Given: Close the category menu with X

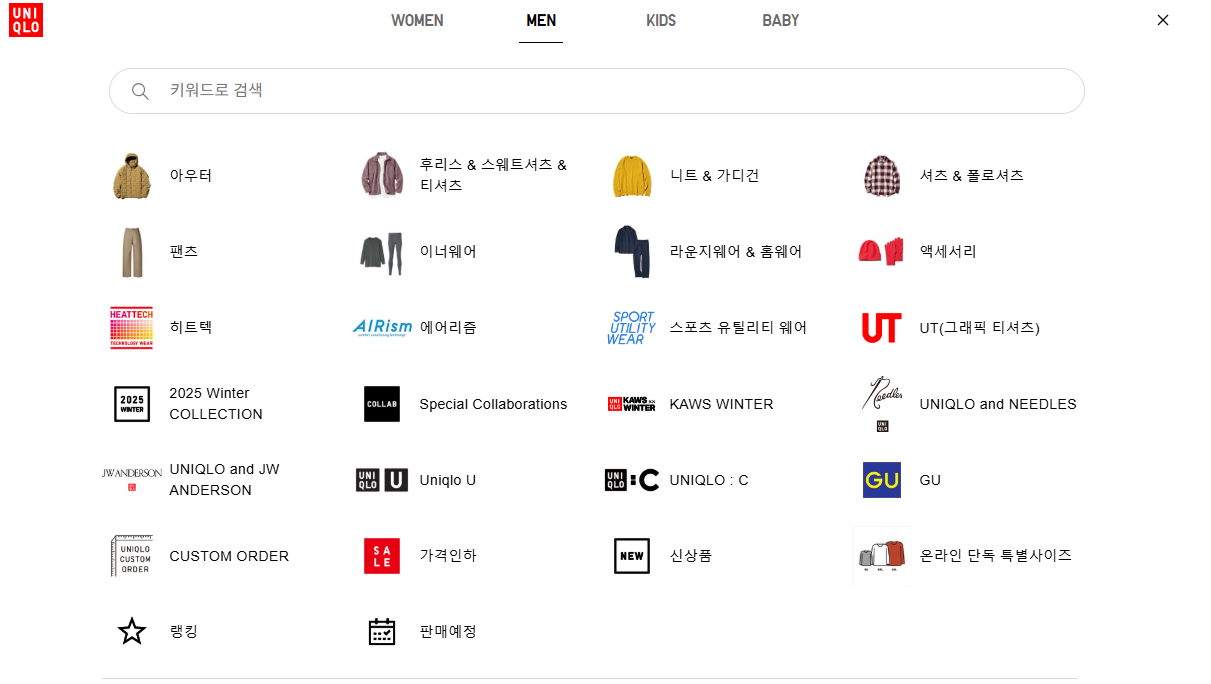Looking at the screenshot, I should click(1163, 20).
